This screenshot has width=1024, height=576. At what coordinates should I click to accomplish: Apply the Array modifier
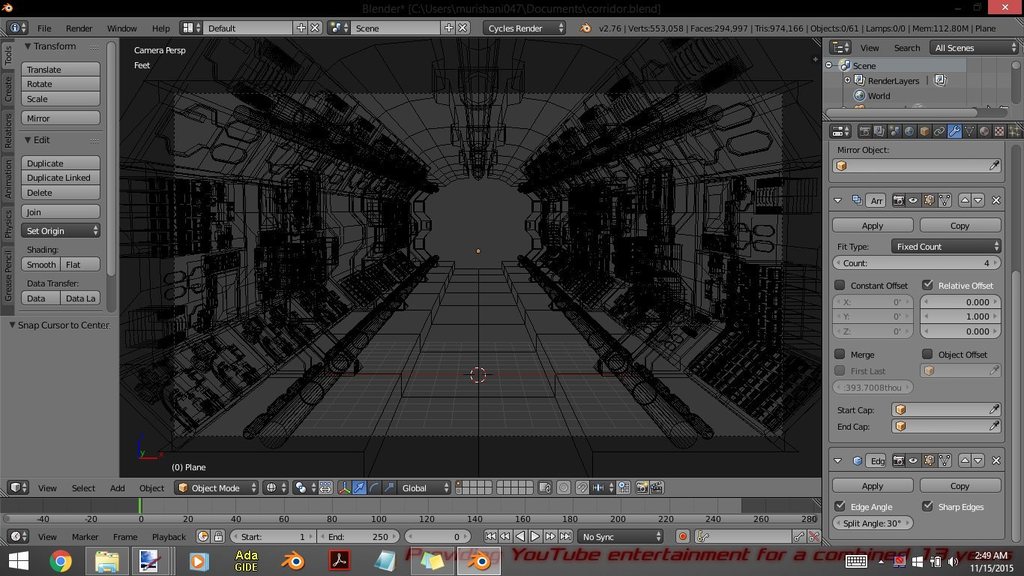pyautogui.click(x=872, y=226)
